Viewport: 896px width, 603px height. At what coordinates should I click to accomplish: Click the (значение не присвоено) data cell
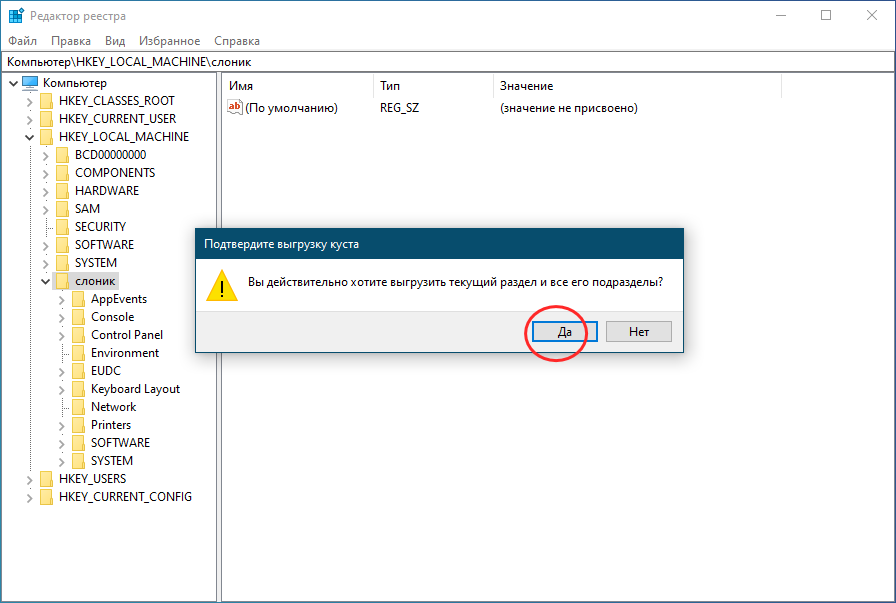(x=569, y=108)
